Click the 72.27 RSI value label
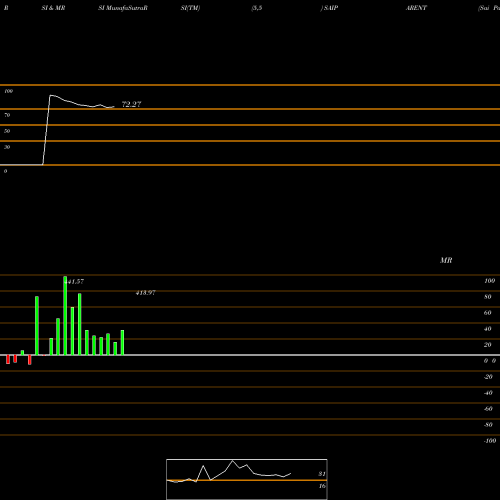 point(131,104)
